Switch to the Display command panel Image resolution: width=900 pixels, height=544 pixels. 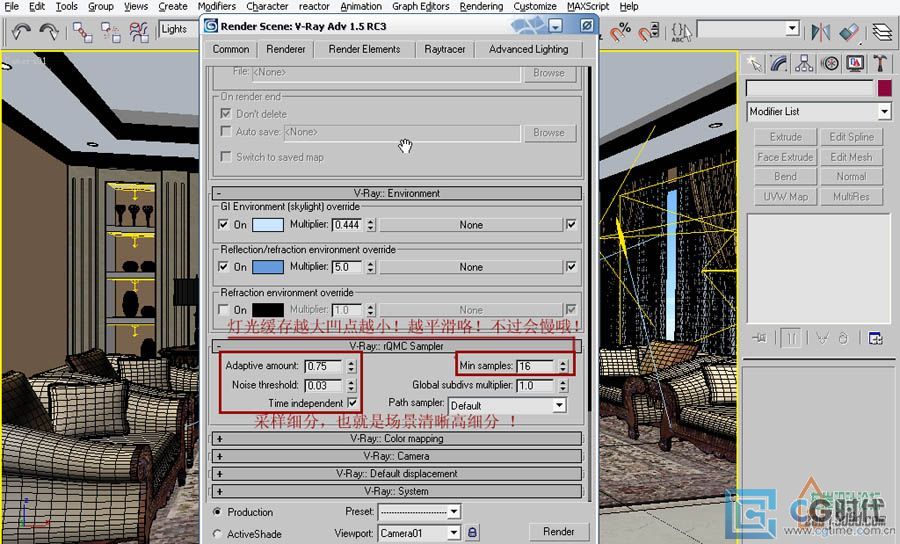855,63
